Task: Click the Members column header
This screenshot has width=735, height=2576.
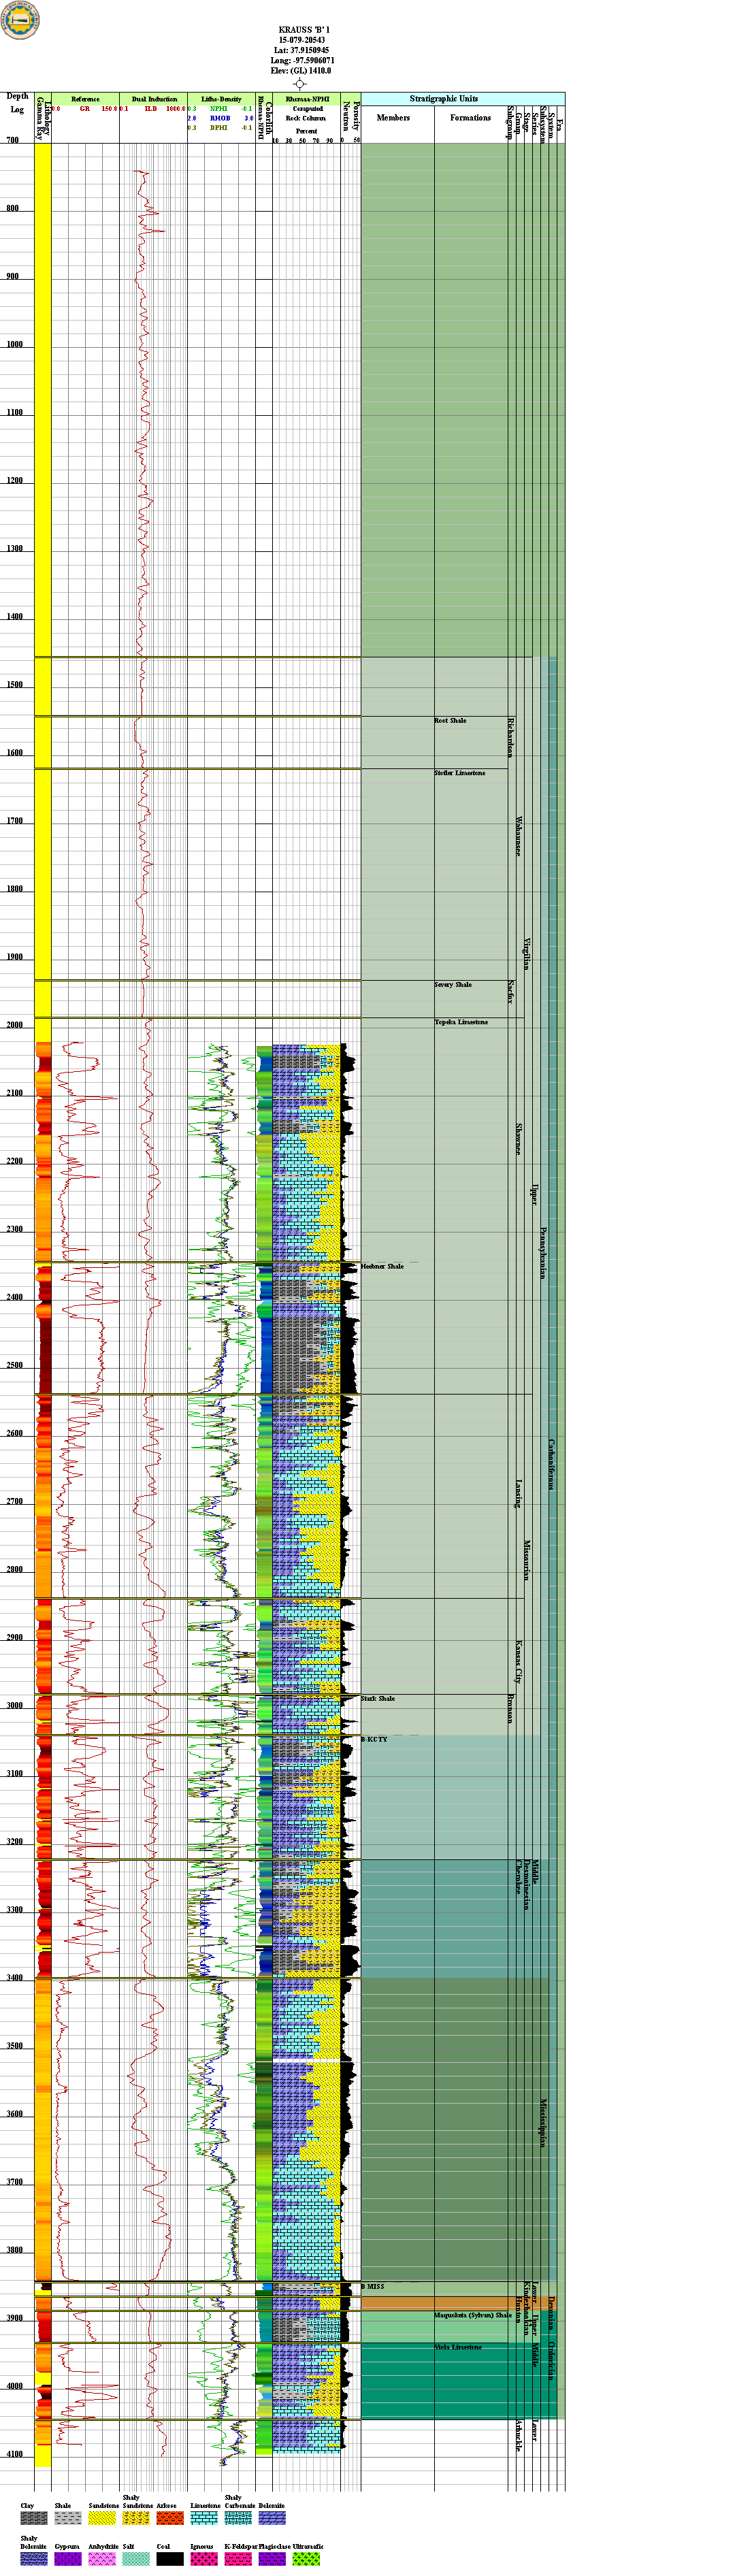Action: 393,118
